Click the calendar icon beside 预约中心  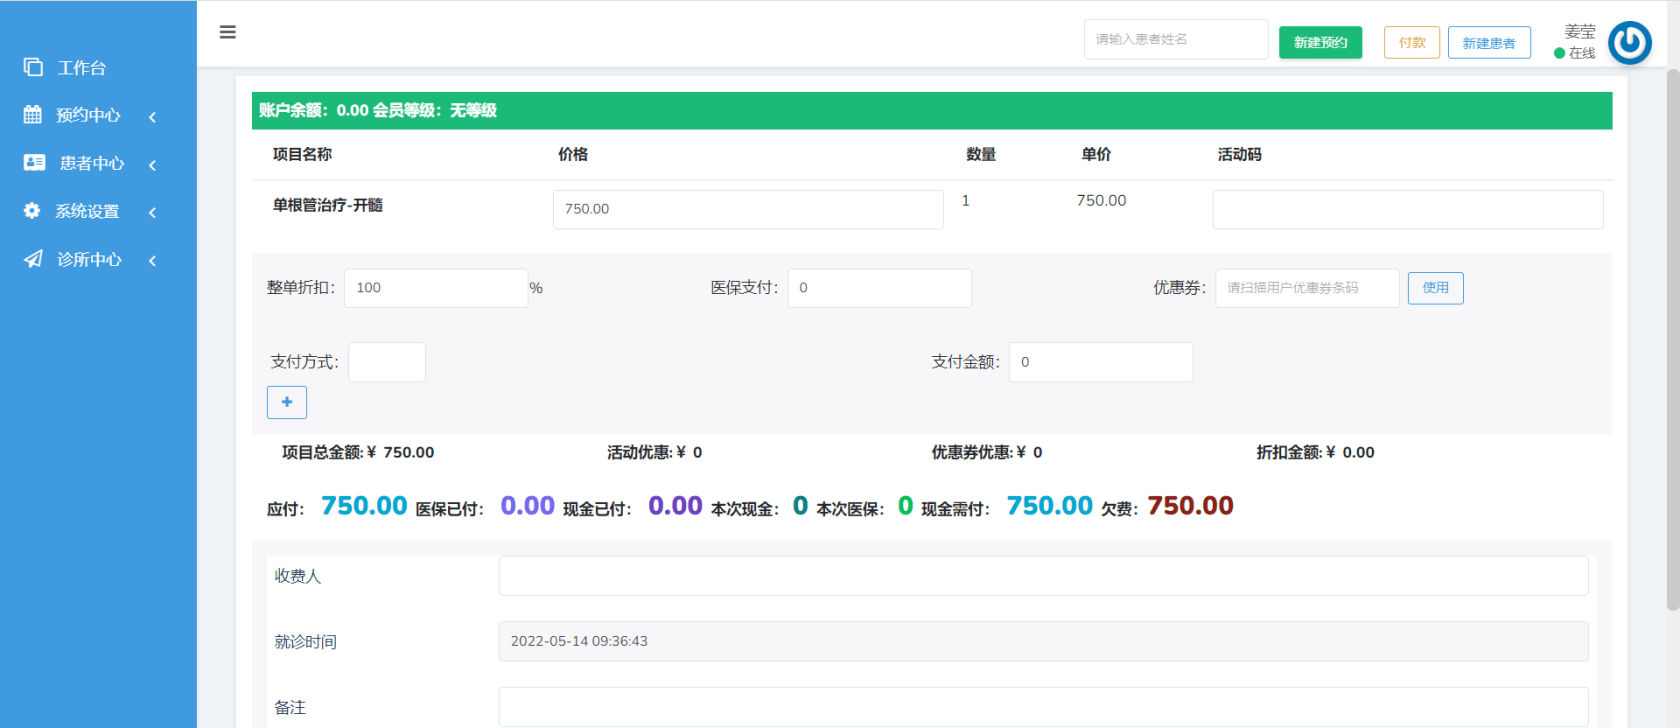(33, 114)
